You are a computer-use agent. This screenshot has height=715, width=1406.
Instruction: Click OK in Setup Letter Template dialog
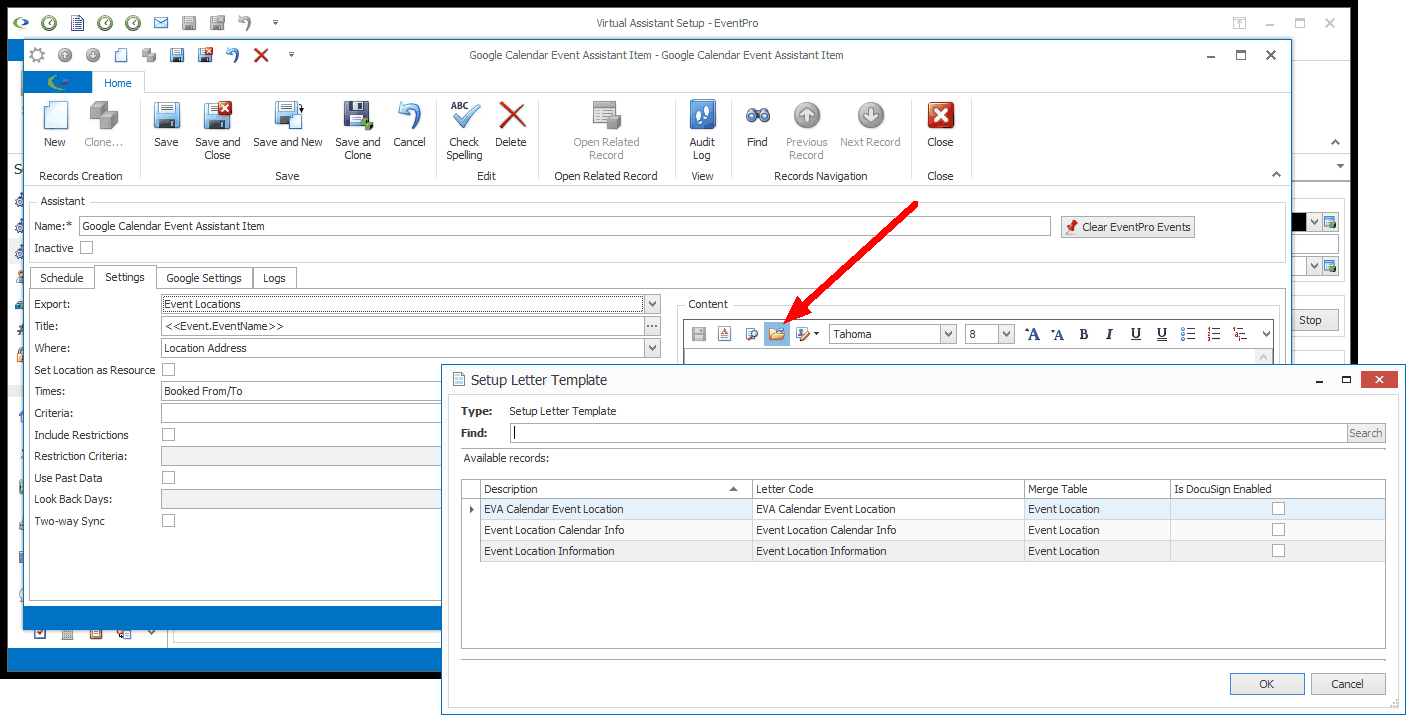[1267, 684]
